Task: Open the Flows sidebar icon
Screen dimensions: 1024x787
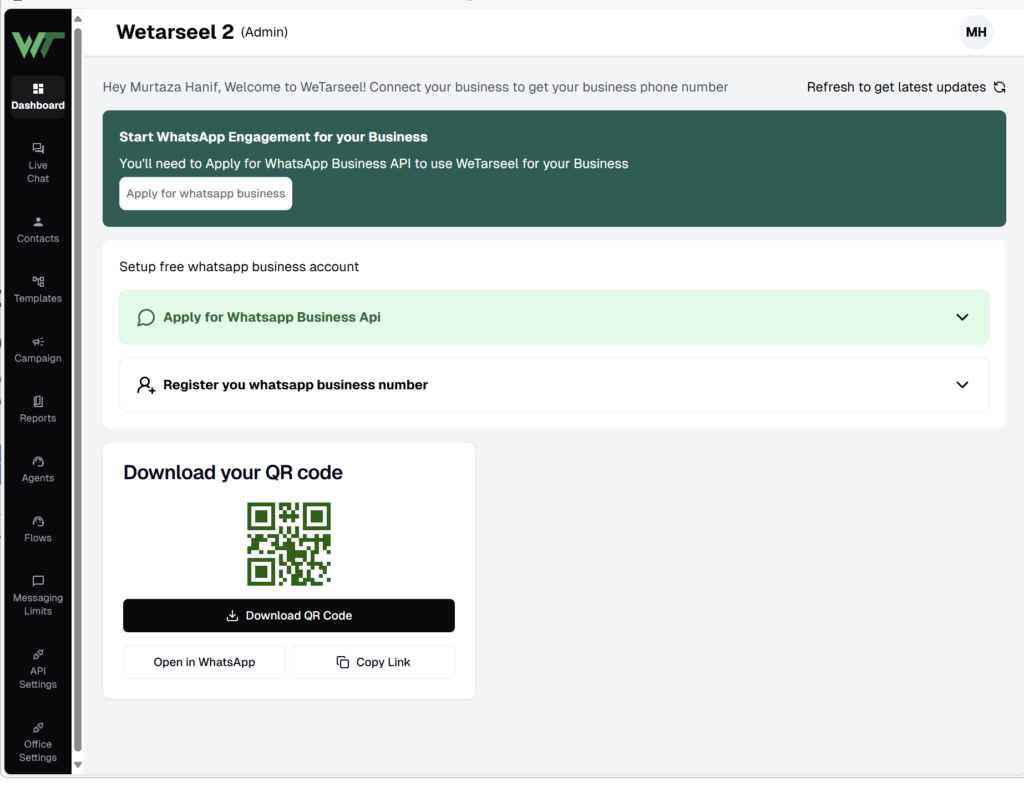Action: (38, 521)
